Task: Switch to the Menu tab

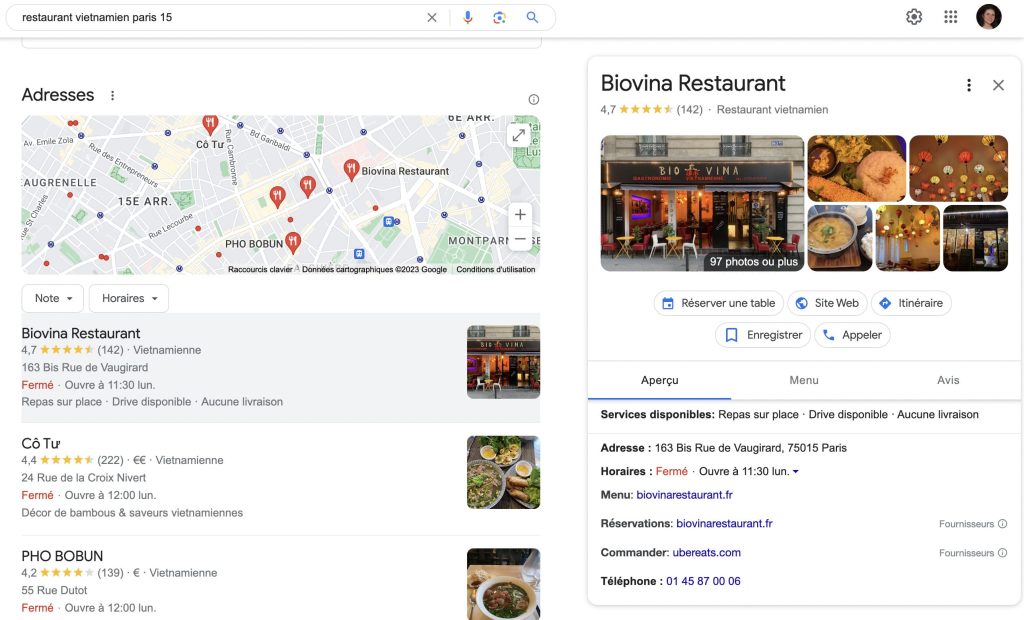Action: click(804, 380)
